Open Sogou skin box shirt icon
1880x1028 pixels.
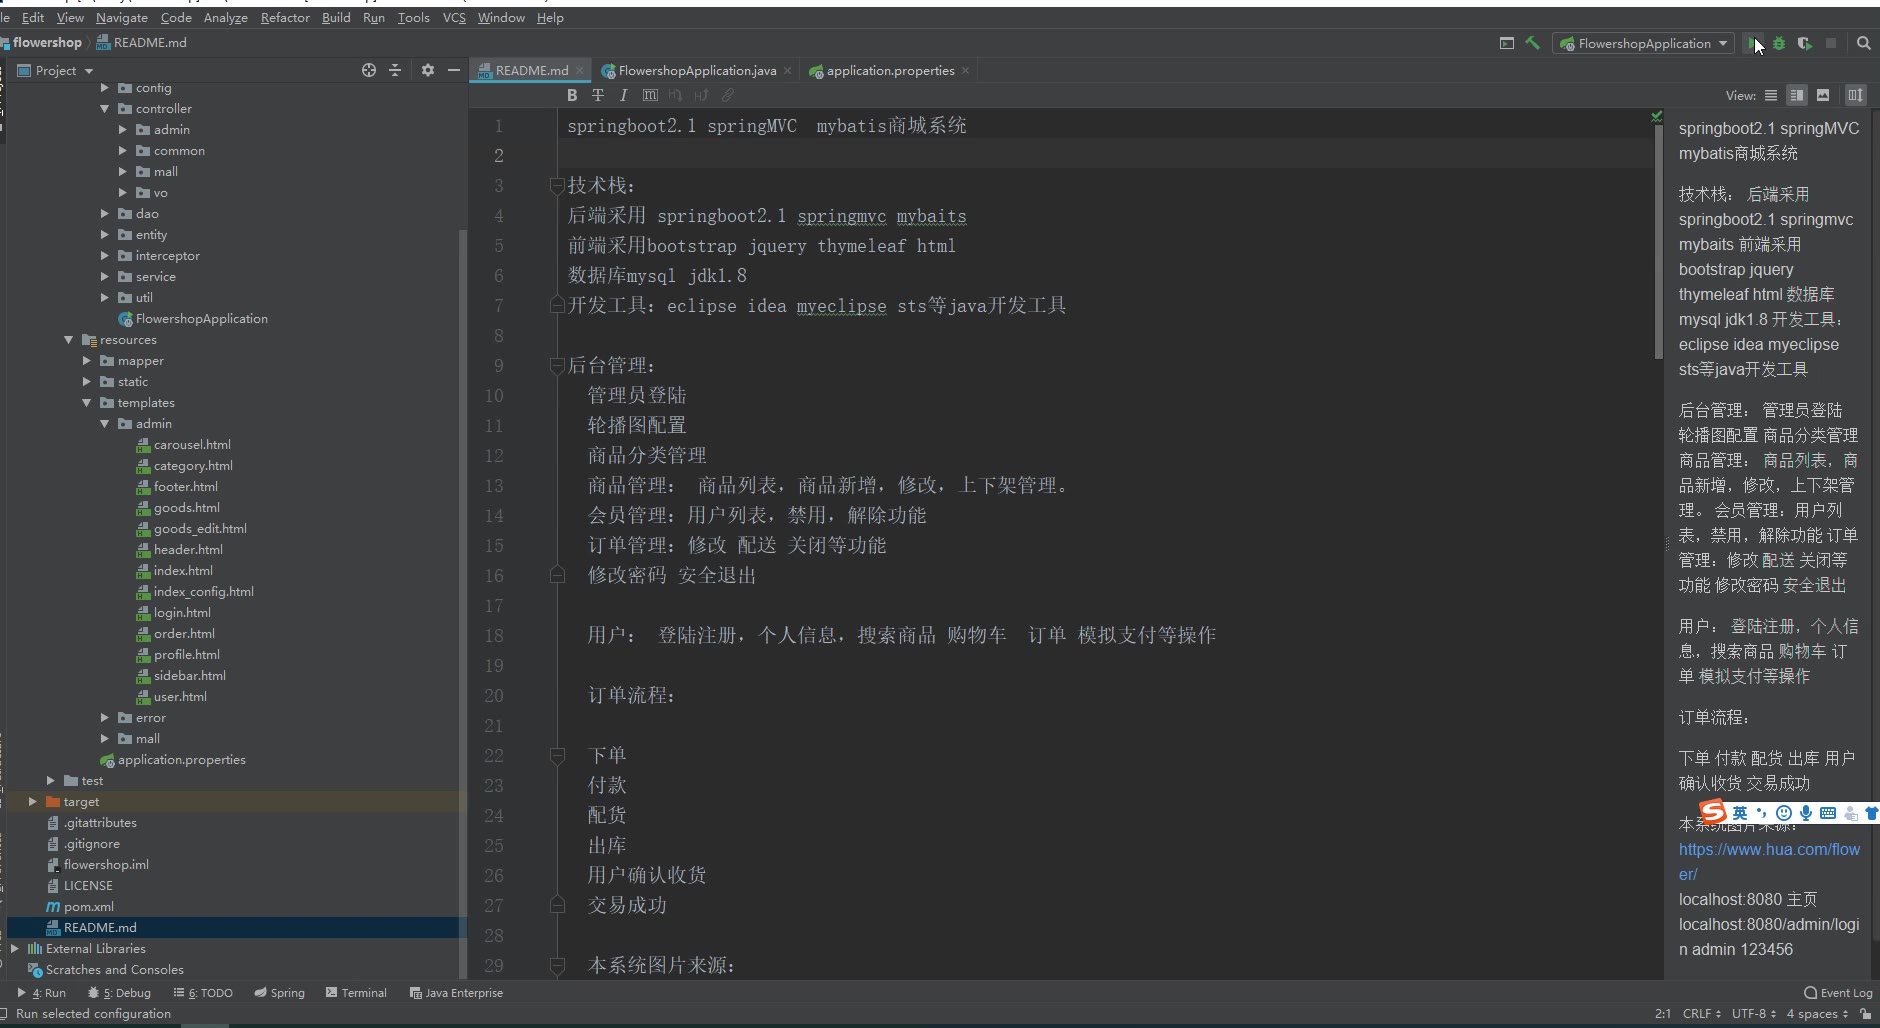(1871, 813)
